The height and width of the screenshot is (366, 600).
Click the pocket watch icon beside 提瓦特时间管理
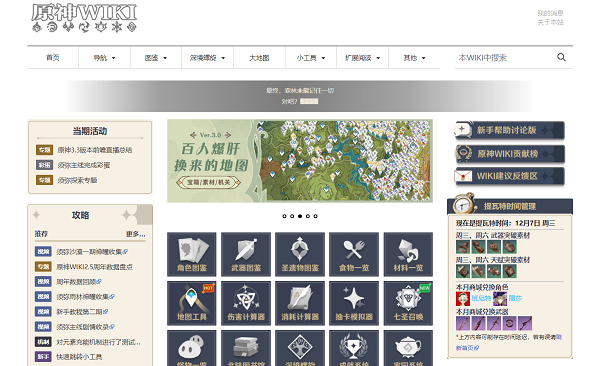[x=464, y=204]
